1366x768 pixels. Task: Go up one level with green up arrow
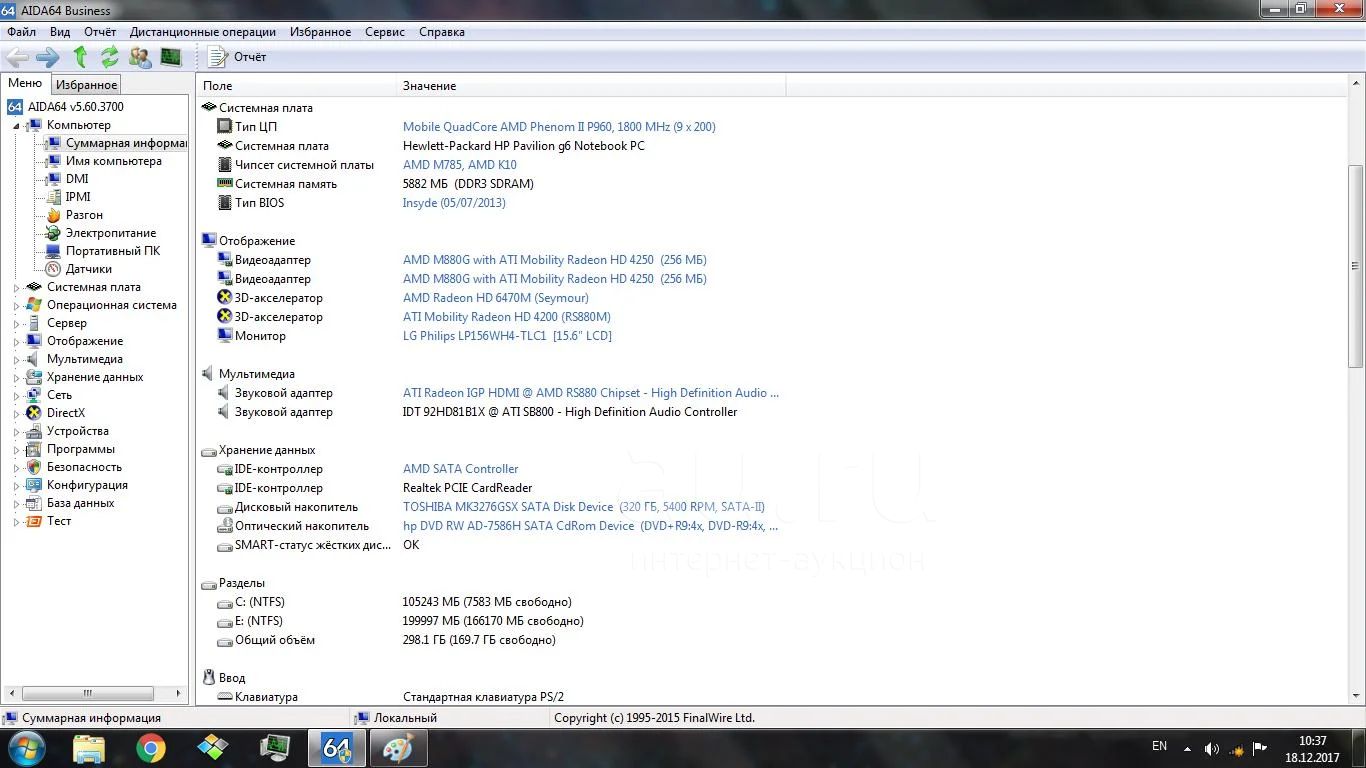pyautogui.click(x=80, y=57)
